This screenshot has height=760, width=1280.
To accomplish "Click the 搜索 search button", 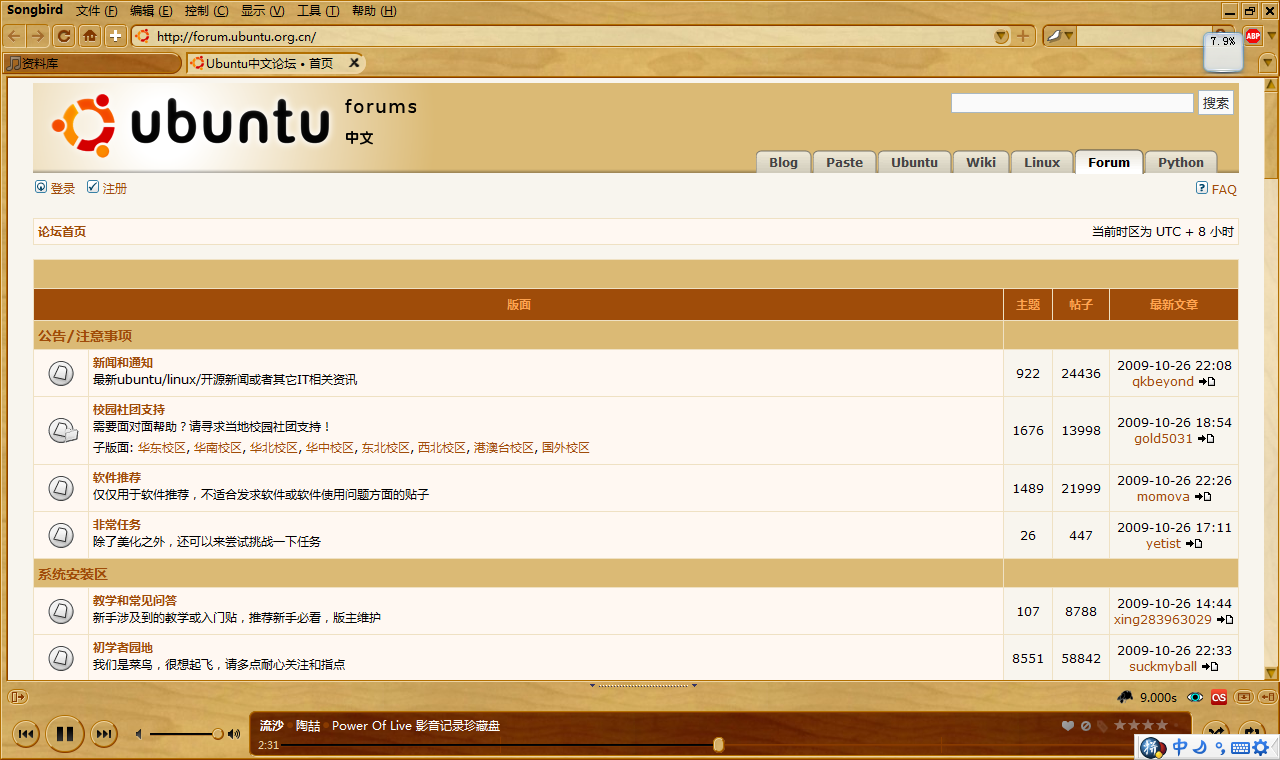I will pos(1216,103).
